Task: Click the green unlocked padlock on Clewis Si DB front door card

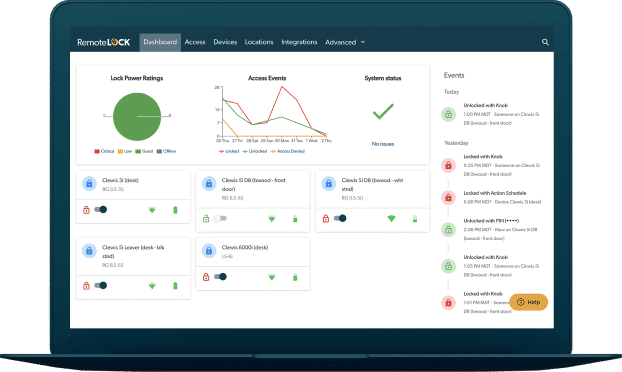Action: [206, 219]
